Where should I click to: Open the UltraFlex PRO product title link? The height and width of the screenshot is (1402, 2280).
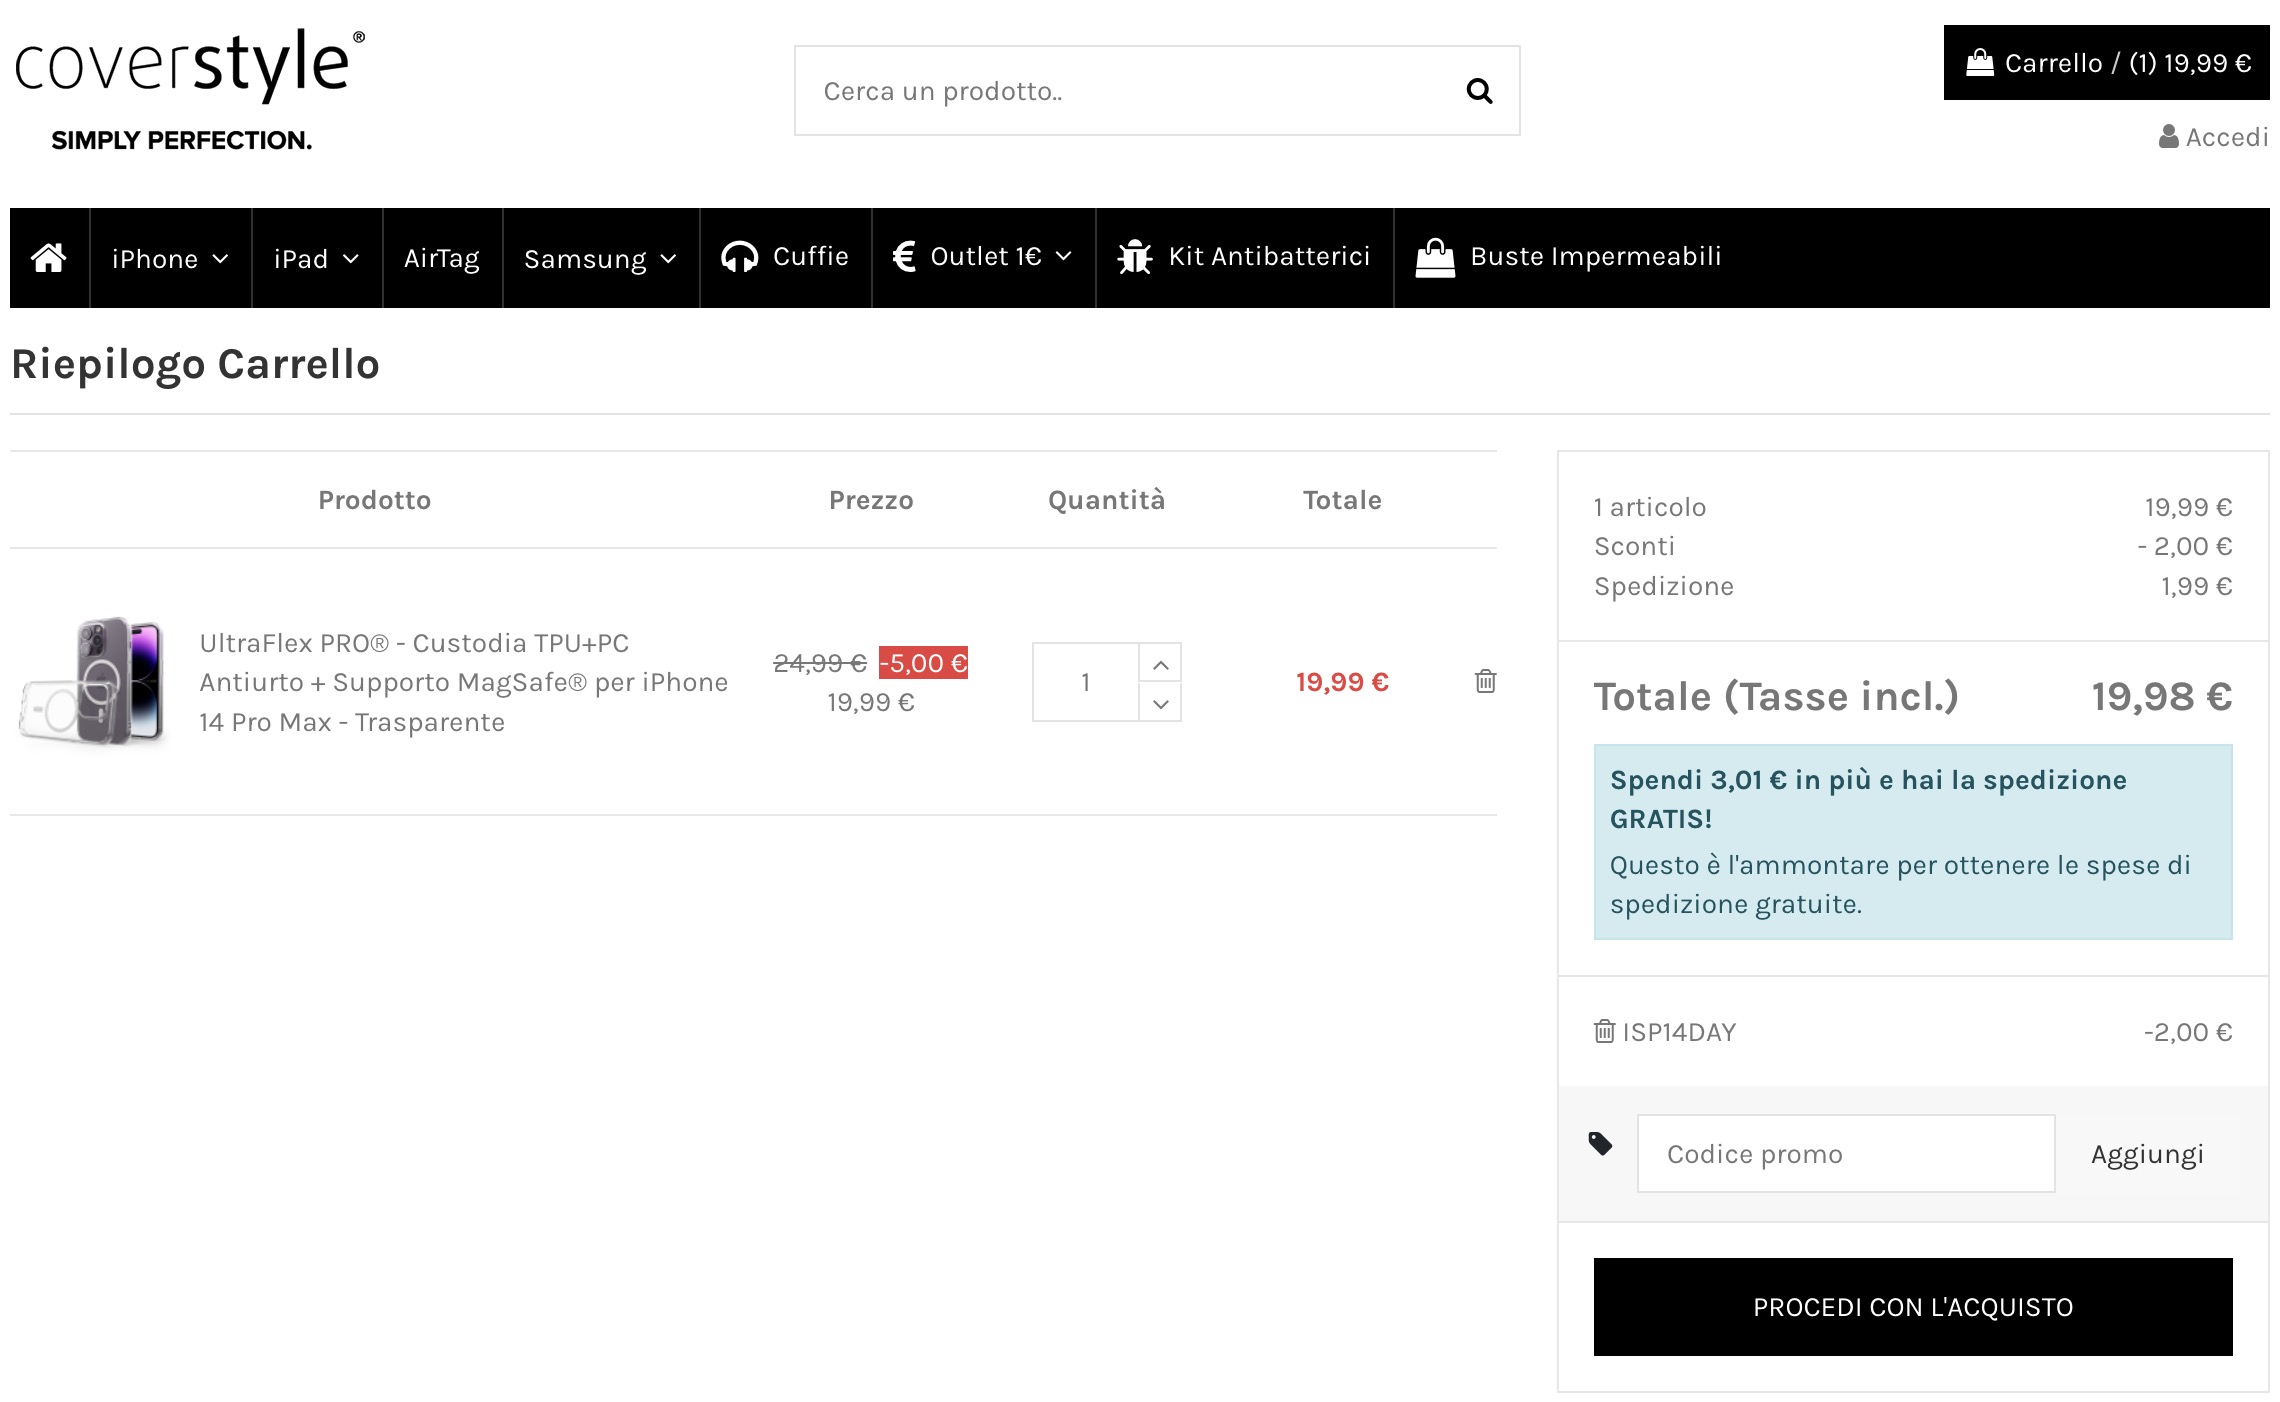464,682
